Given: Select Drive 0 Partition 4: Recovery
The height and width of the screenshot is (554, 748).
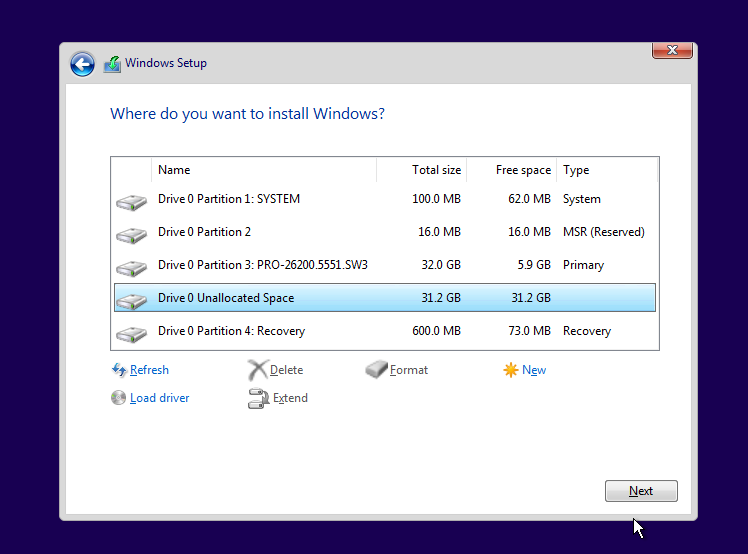Looking at the screenshot, I should 385,331.
